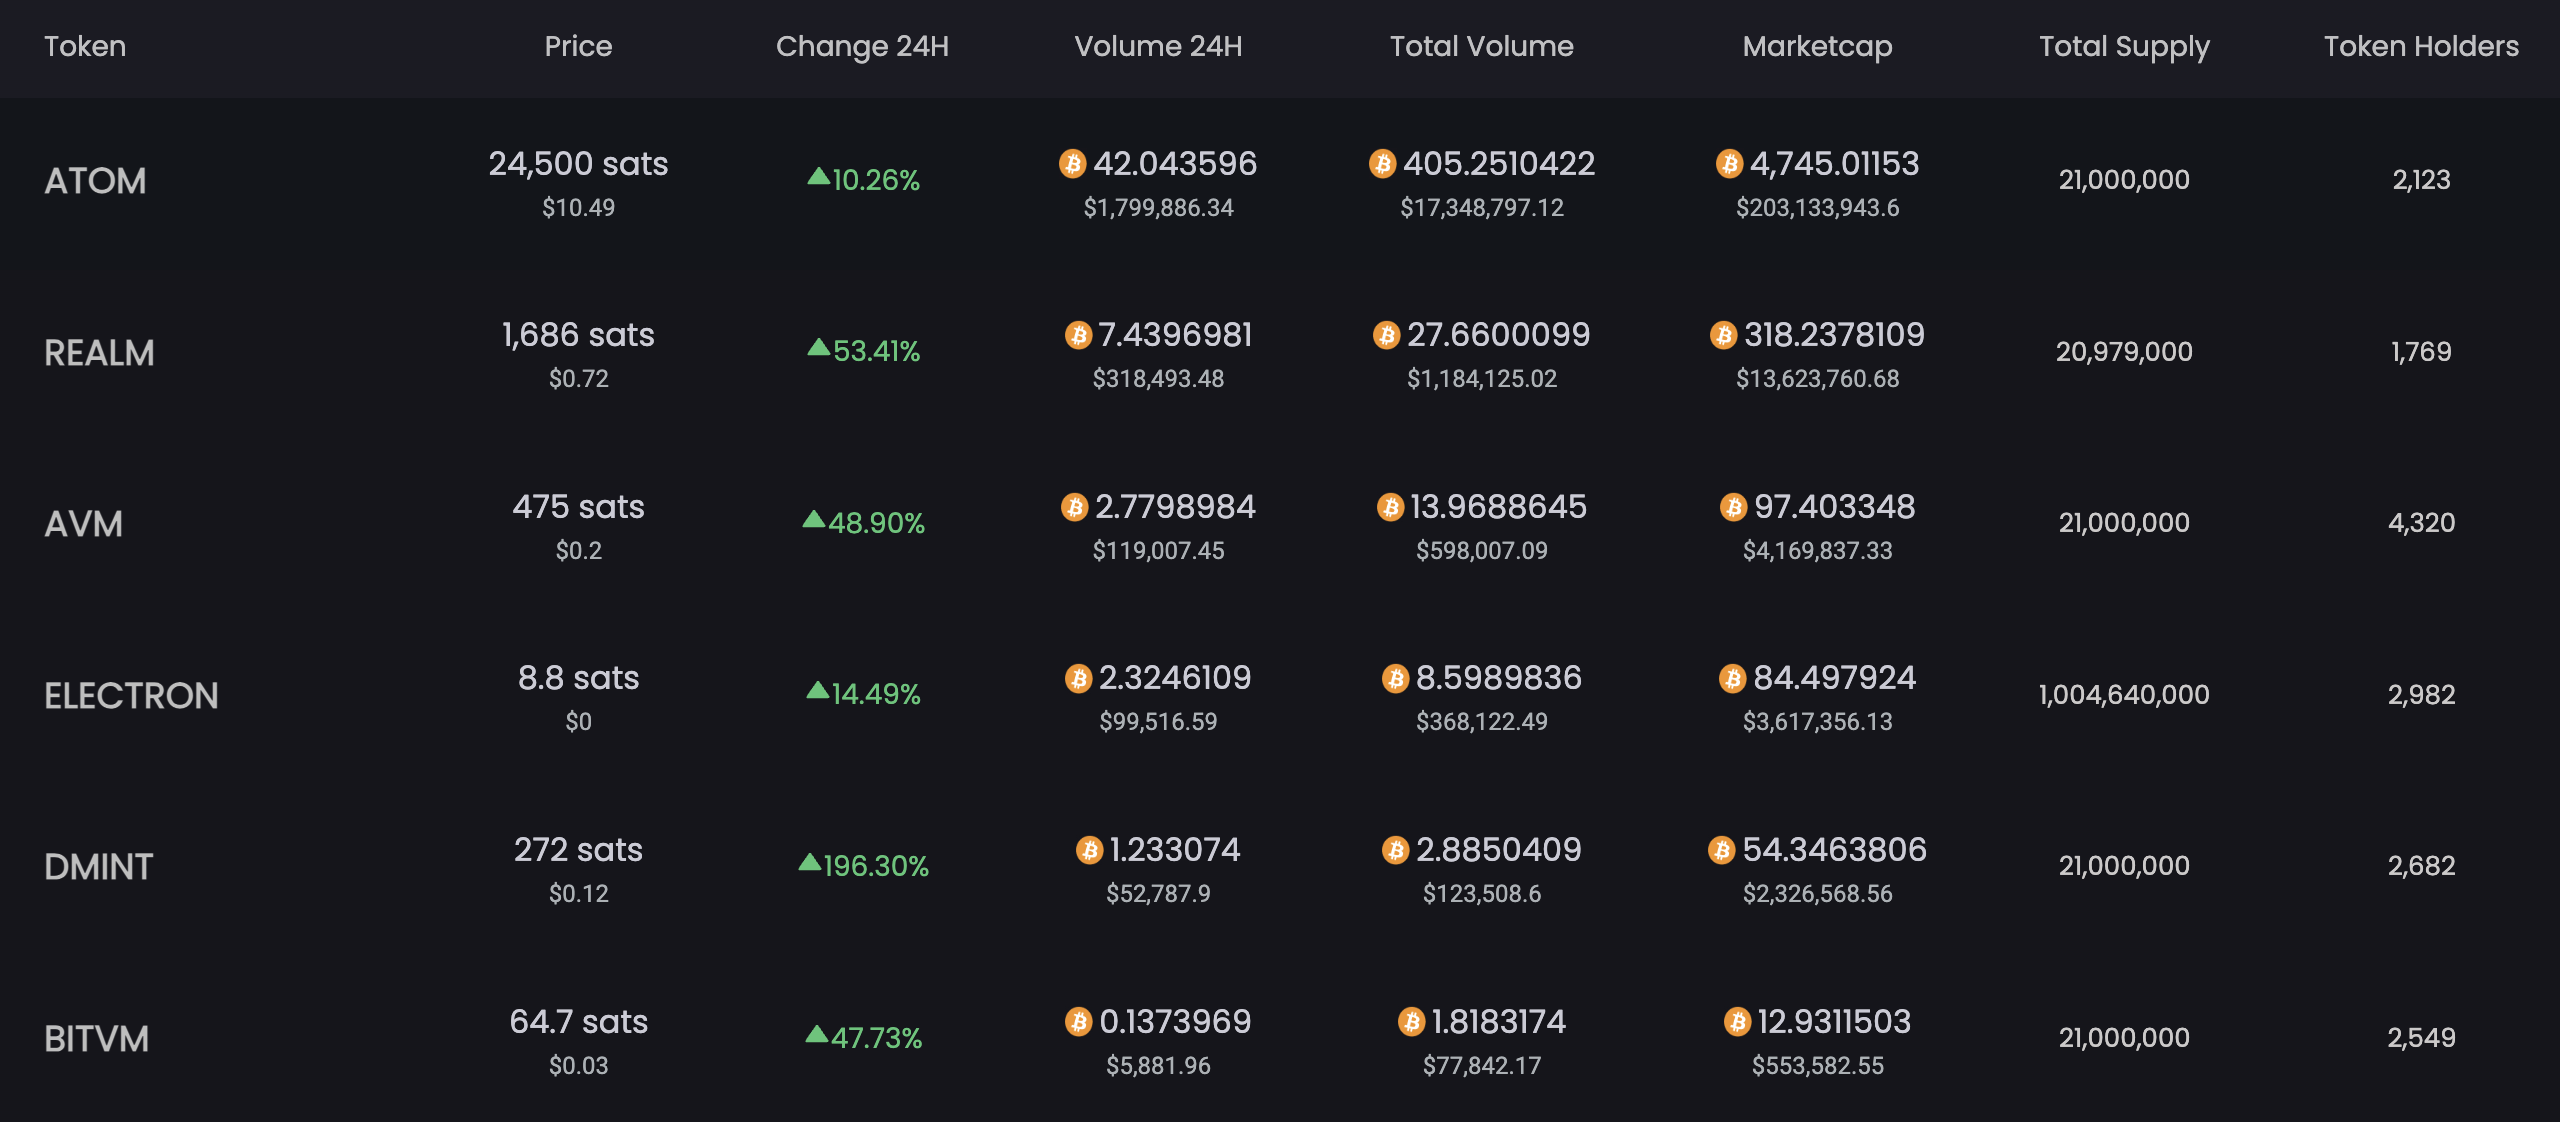Viewport: 2560px width, 1122px height.
Task: Sort by Marketcap column header
Action: [x=1817, y=46]
